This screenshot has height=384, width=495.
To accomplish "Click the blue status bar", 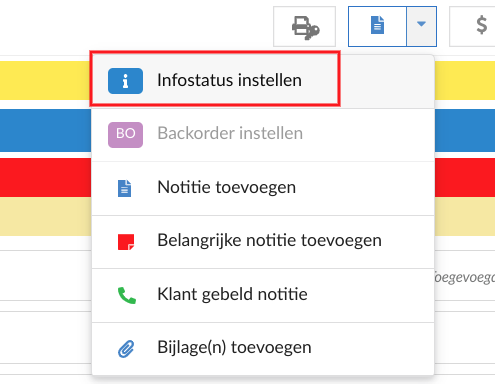I will click(45, 130).
